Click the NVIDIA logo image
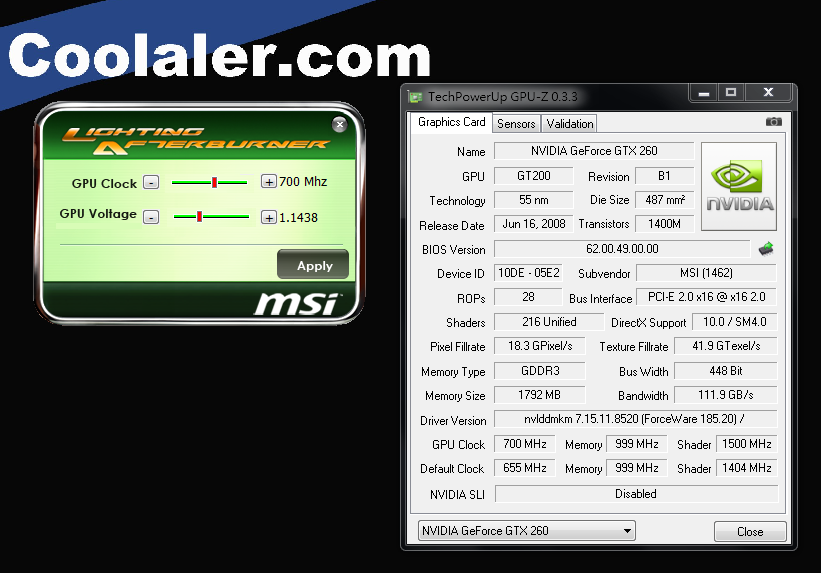Viewport: 821px width, 573px height. (x=739, y=186)
